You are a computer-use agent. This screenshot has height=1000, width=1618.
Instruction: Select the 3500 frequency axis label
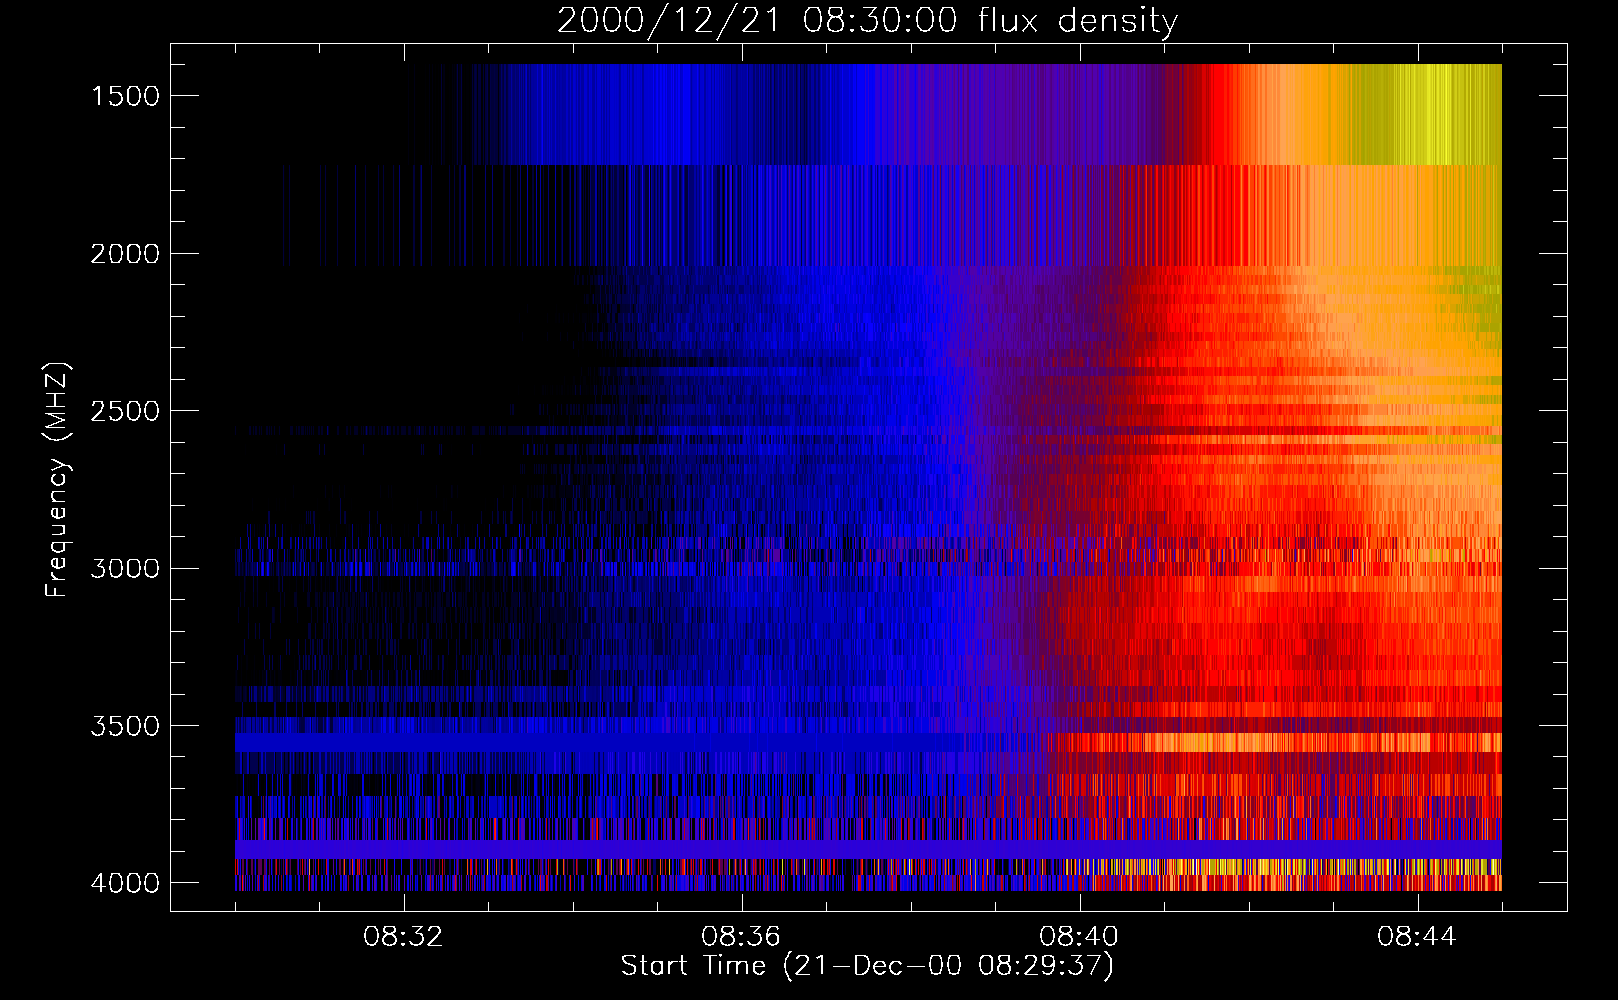[125, 726]
